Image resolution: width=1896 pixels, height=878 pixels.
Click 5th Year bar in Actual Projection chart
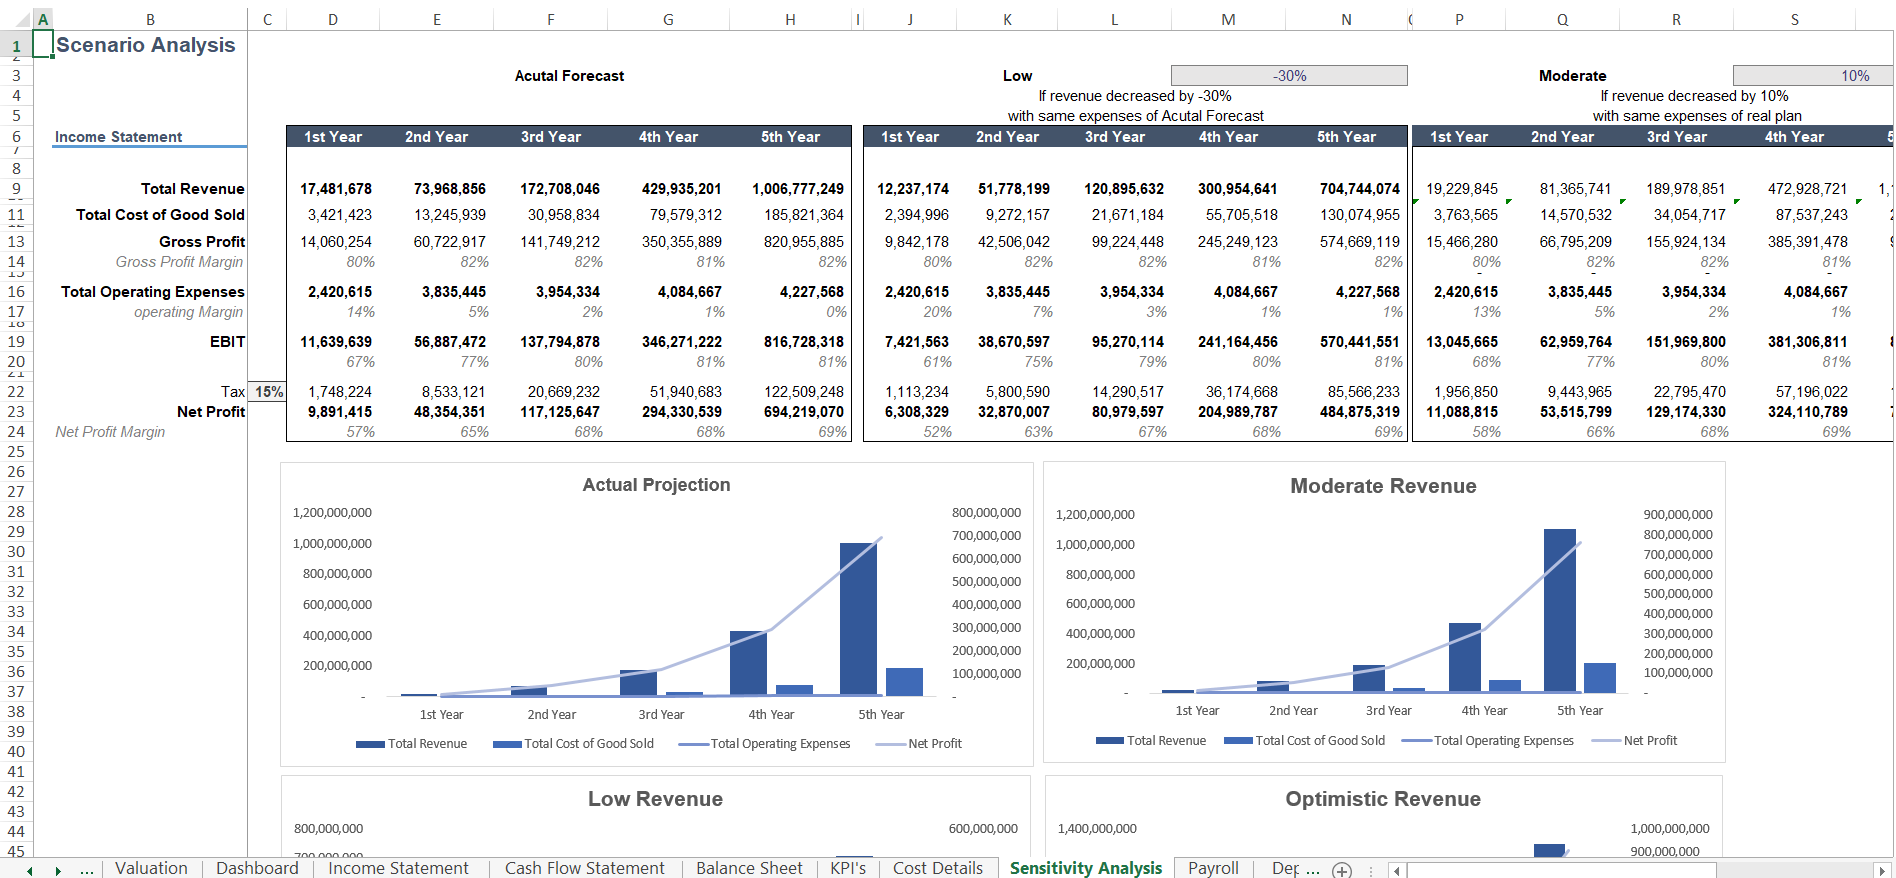click(x=858, y=619)
